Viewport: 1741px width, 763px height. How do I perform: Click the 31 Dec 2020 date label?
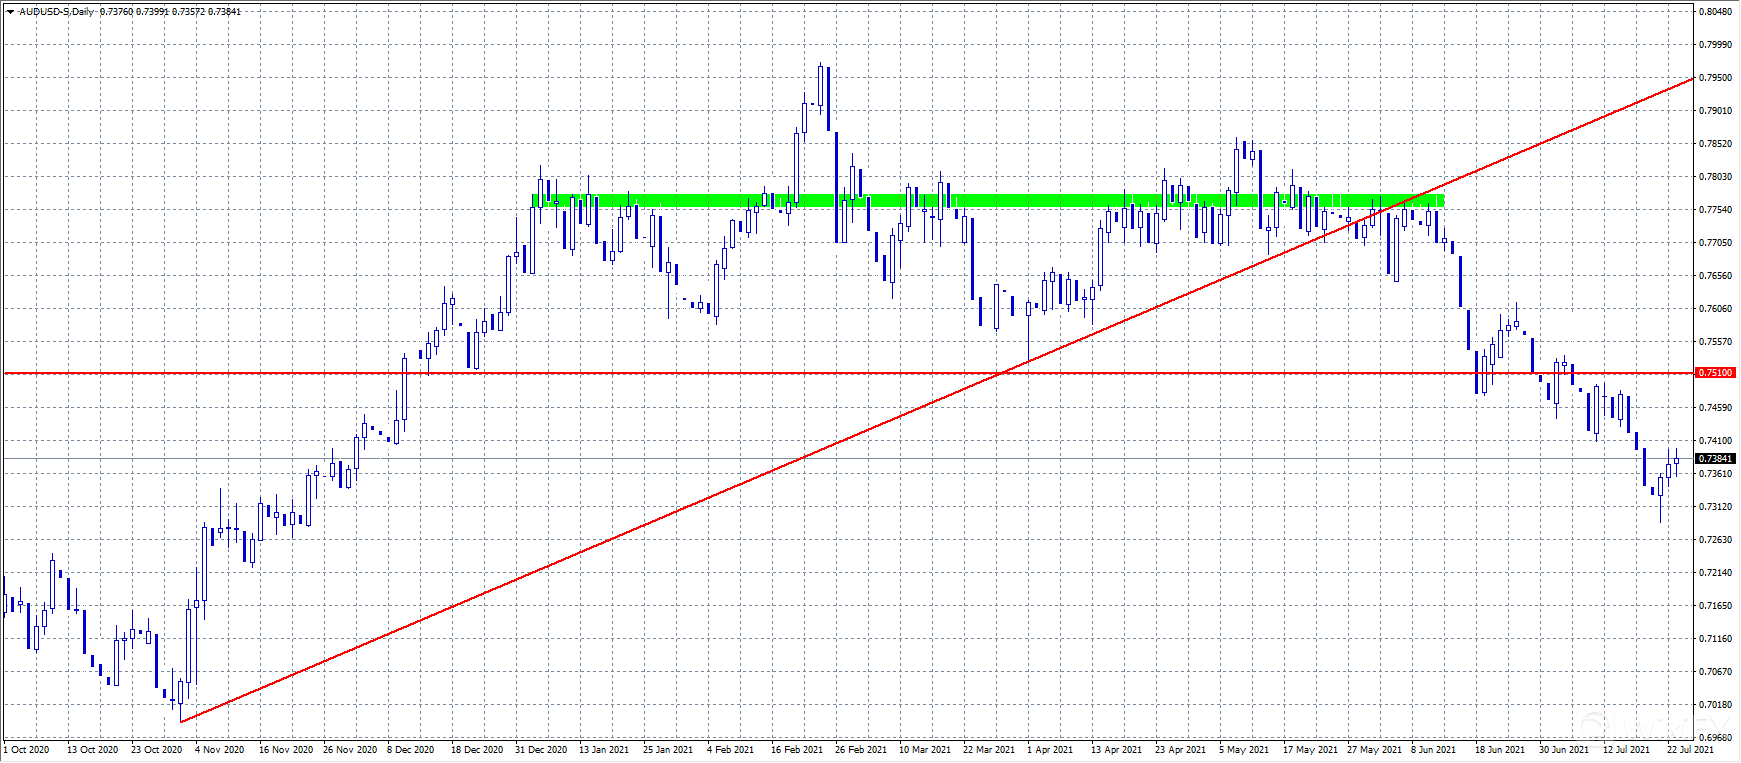tap(540, 749)
